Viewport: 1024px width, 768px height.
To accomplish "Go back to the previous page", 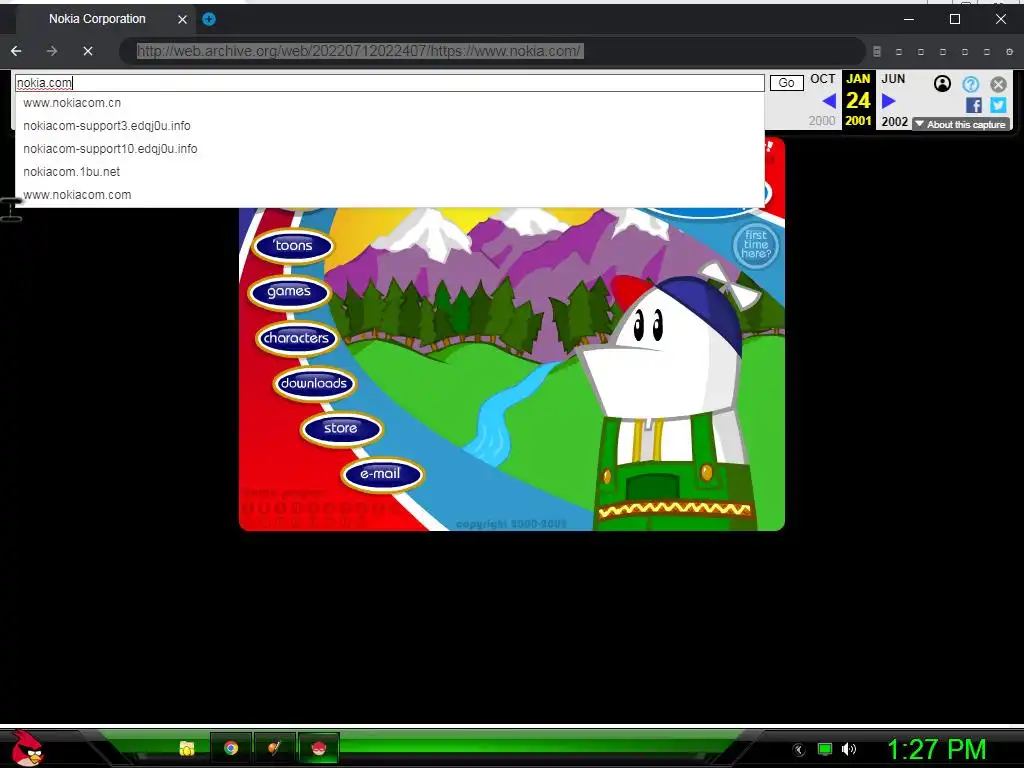I will tap(16, 51).
